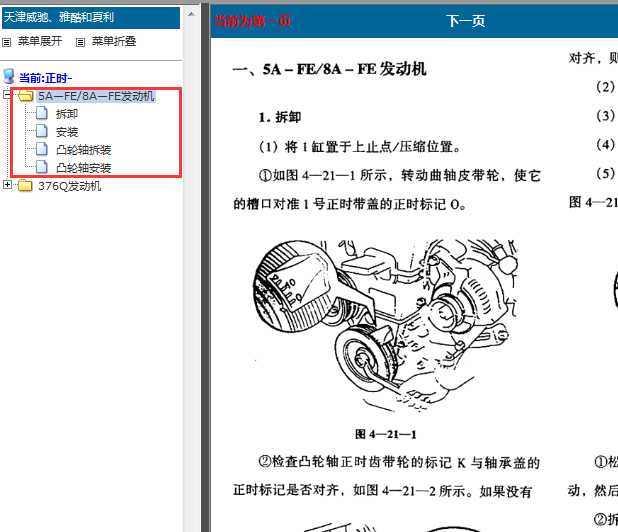Collapse the 5A—FE/8A—FE发动机 tree node

coord(7,95)
